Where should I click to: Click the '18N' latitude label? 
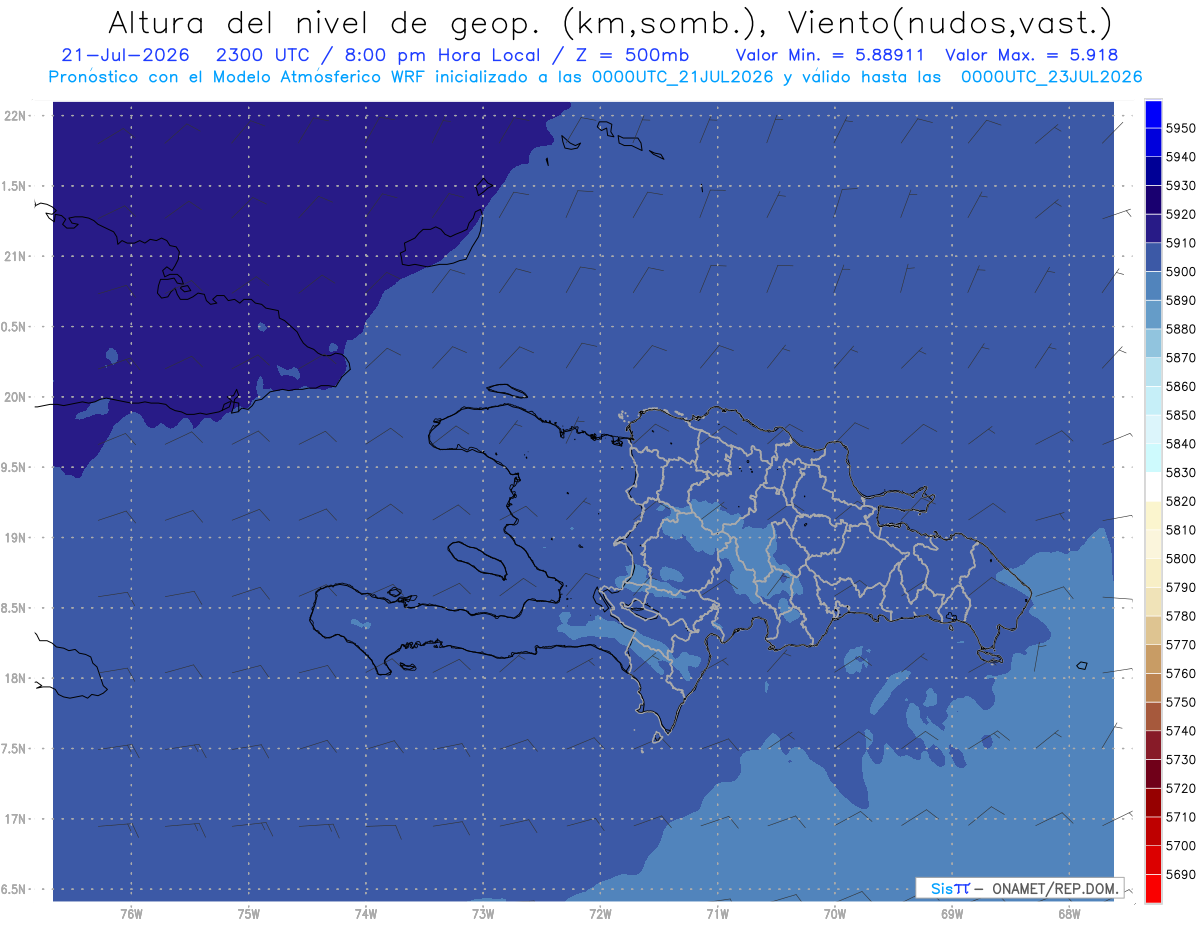click(15, 678)
